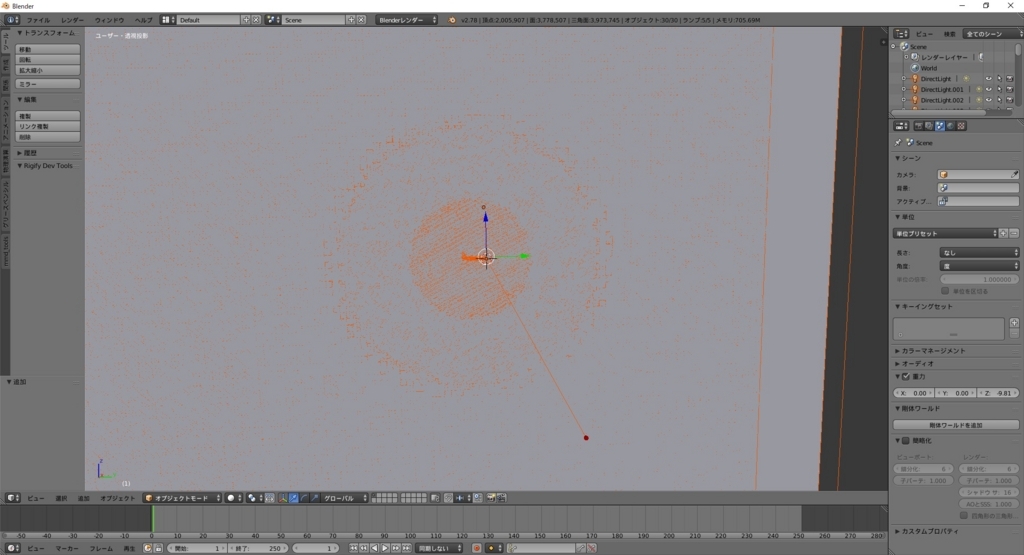Open the World properties tab icon
The height and width of the screenshot is (555, 1024).
coord(950,126)
